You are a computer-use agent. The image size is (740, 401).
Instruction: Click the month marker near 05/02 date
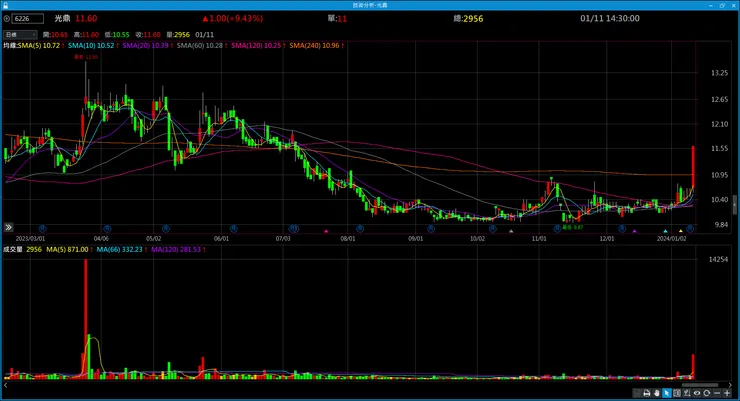pyautogui.click(x=166, y=229)
